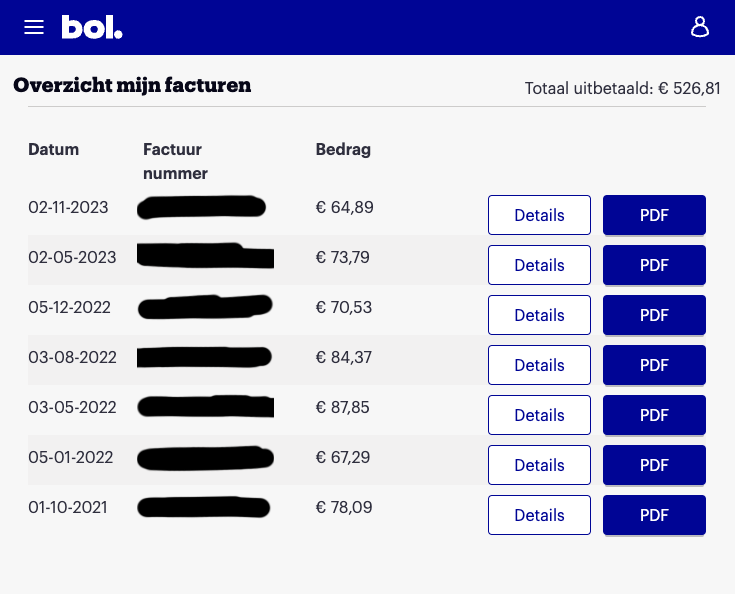Select the Factuur nummer column header
This screenshot has width=735, height=594.
coord(175,161)
